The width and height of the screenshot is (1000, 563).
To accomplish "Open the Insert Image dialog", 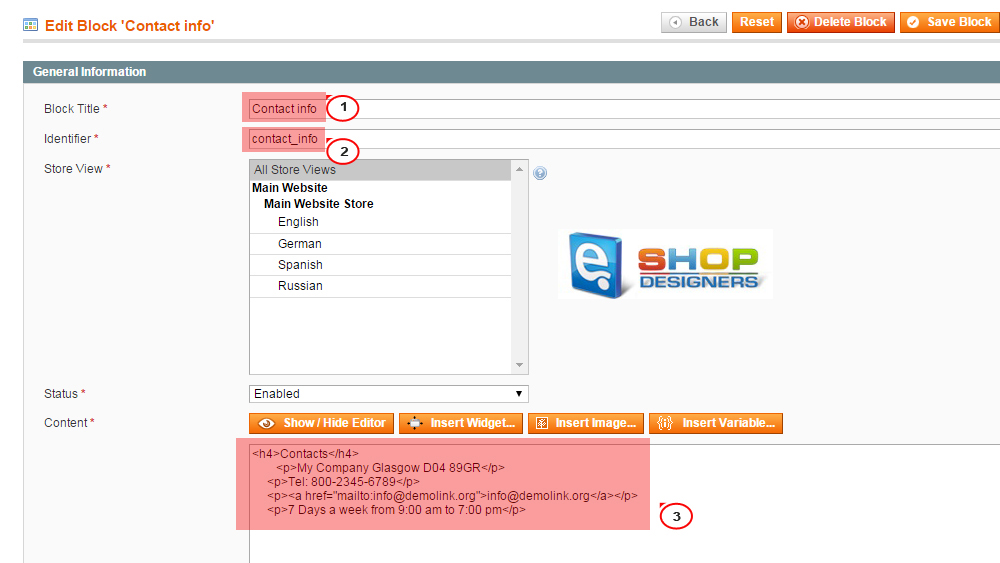I will tap(585, 423).
